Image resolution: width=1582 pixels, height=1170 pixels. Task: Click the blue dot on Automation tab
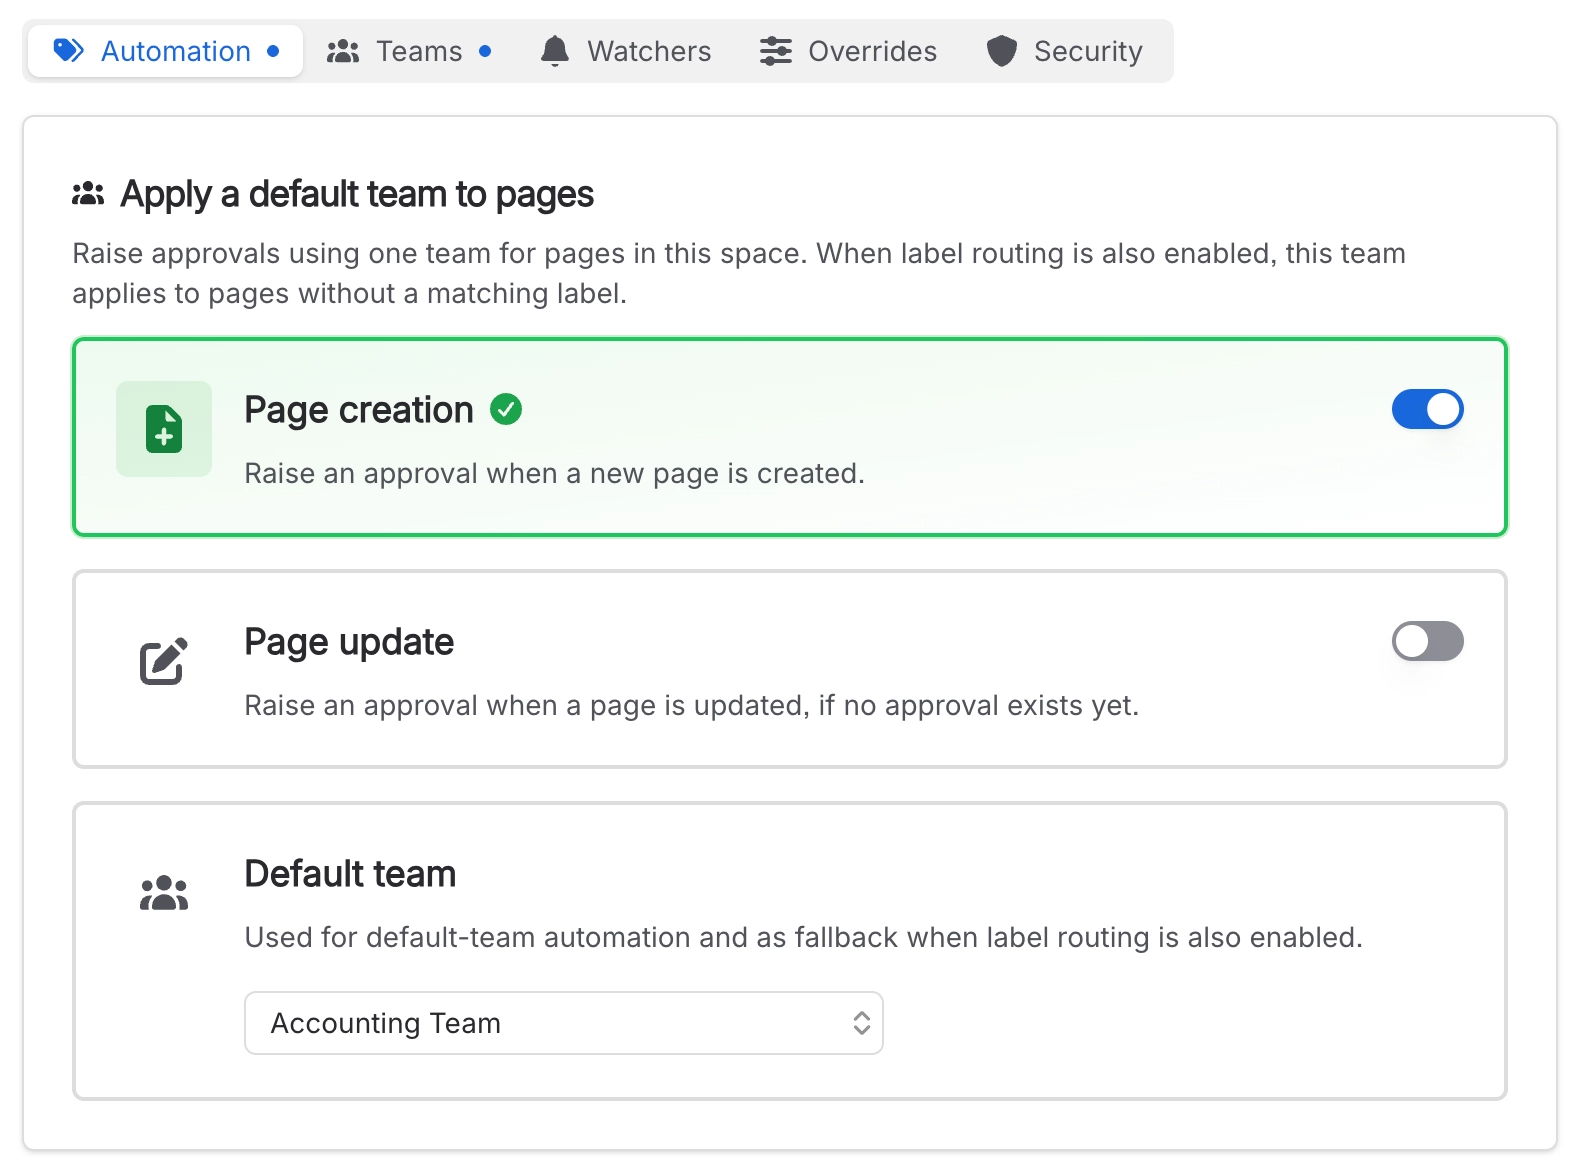273,51
